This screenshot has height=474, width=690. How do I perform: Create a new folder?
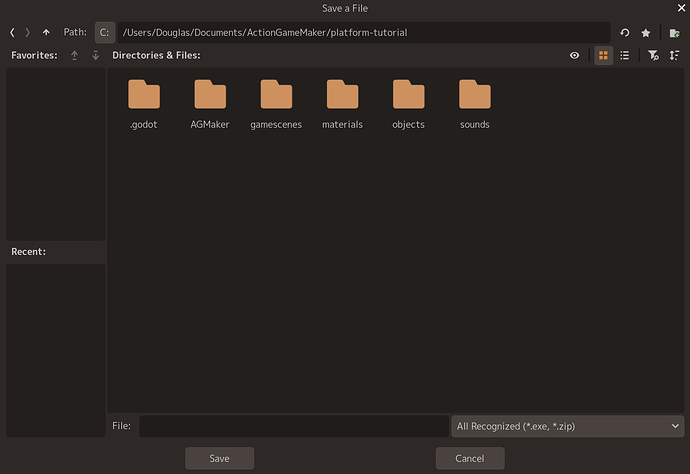pos(674,33)
